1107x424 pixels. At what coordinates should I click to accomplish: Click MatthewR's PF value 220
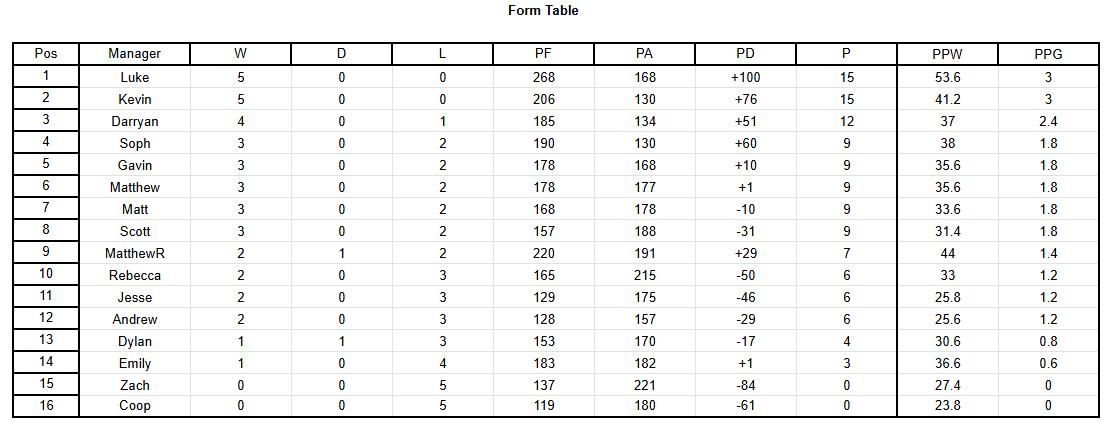pos(544,253)
